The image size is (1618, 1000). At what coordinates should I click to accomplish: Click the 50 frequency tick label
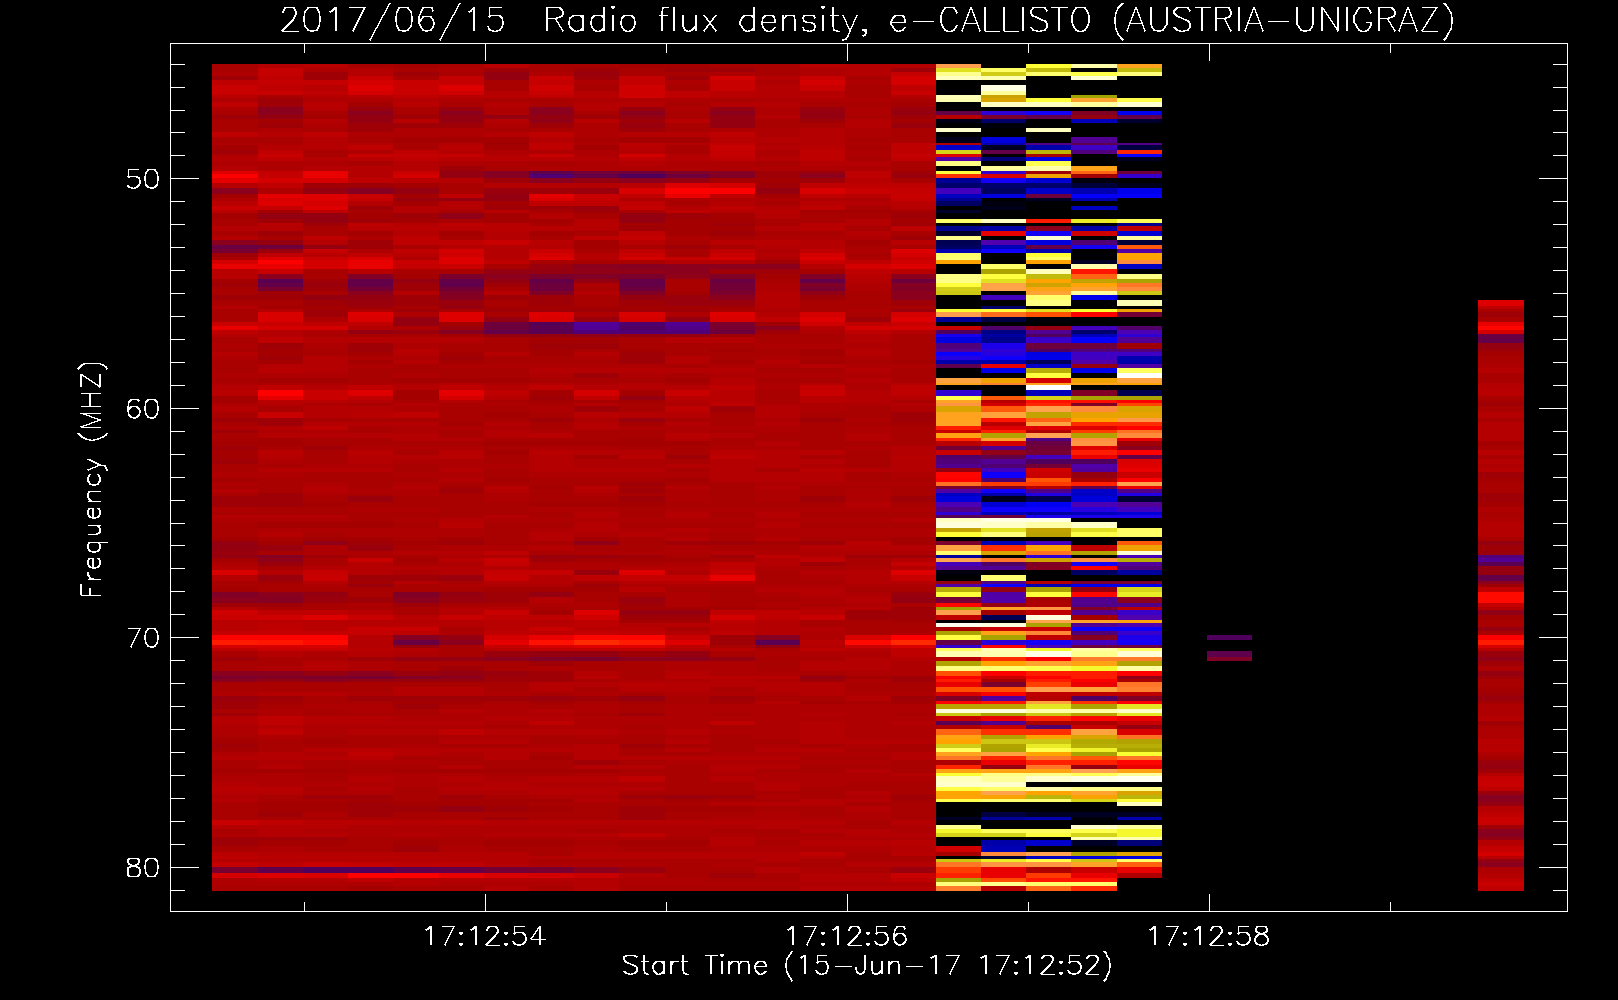point(143,179)
